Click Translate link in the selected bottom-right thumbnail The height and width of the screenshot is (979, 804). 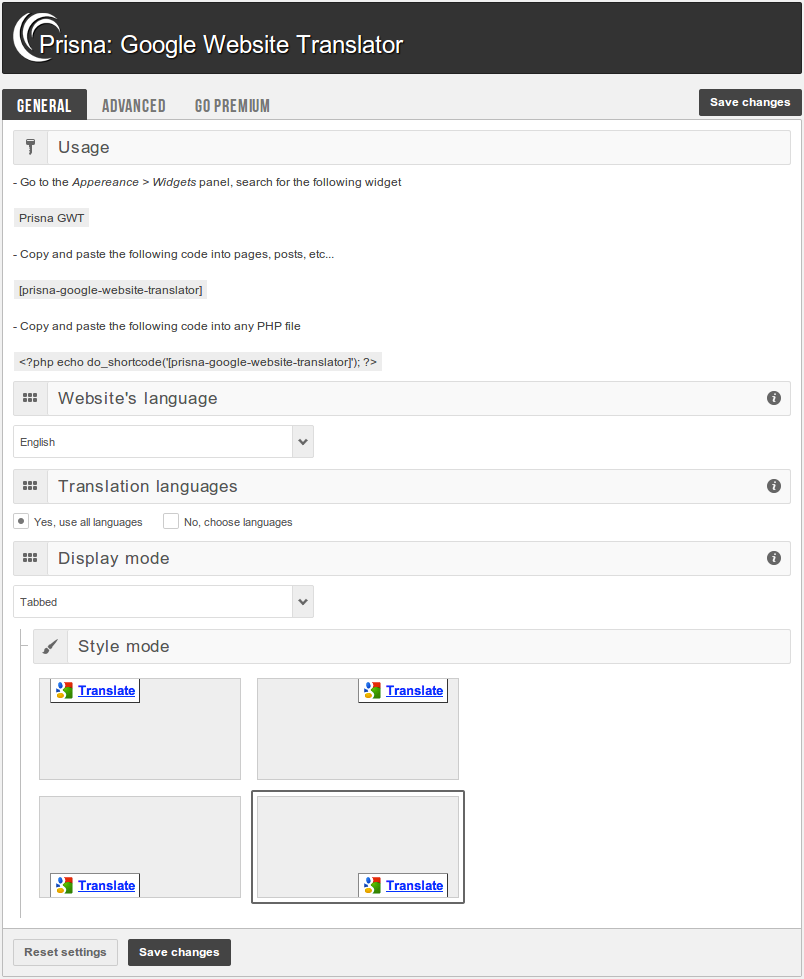[414, 885]
